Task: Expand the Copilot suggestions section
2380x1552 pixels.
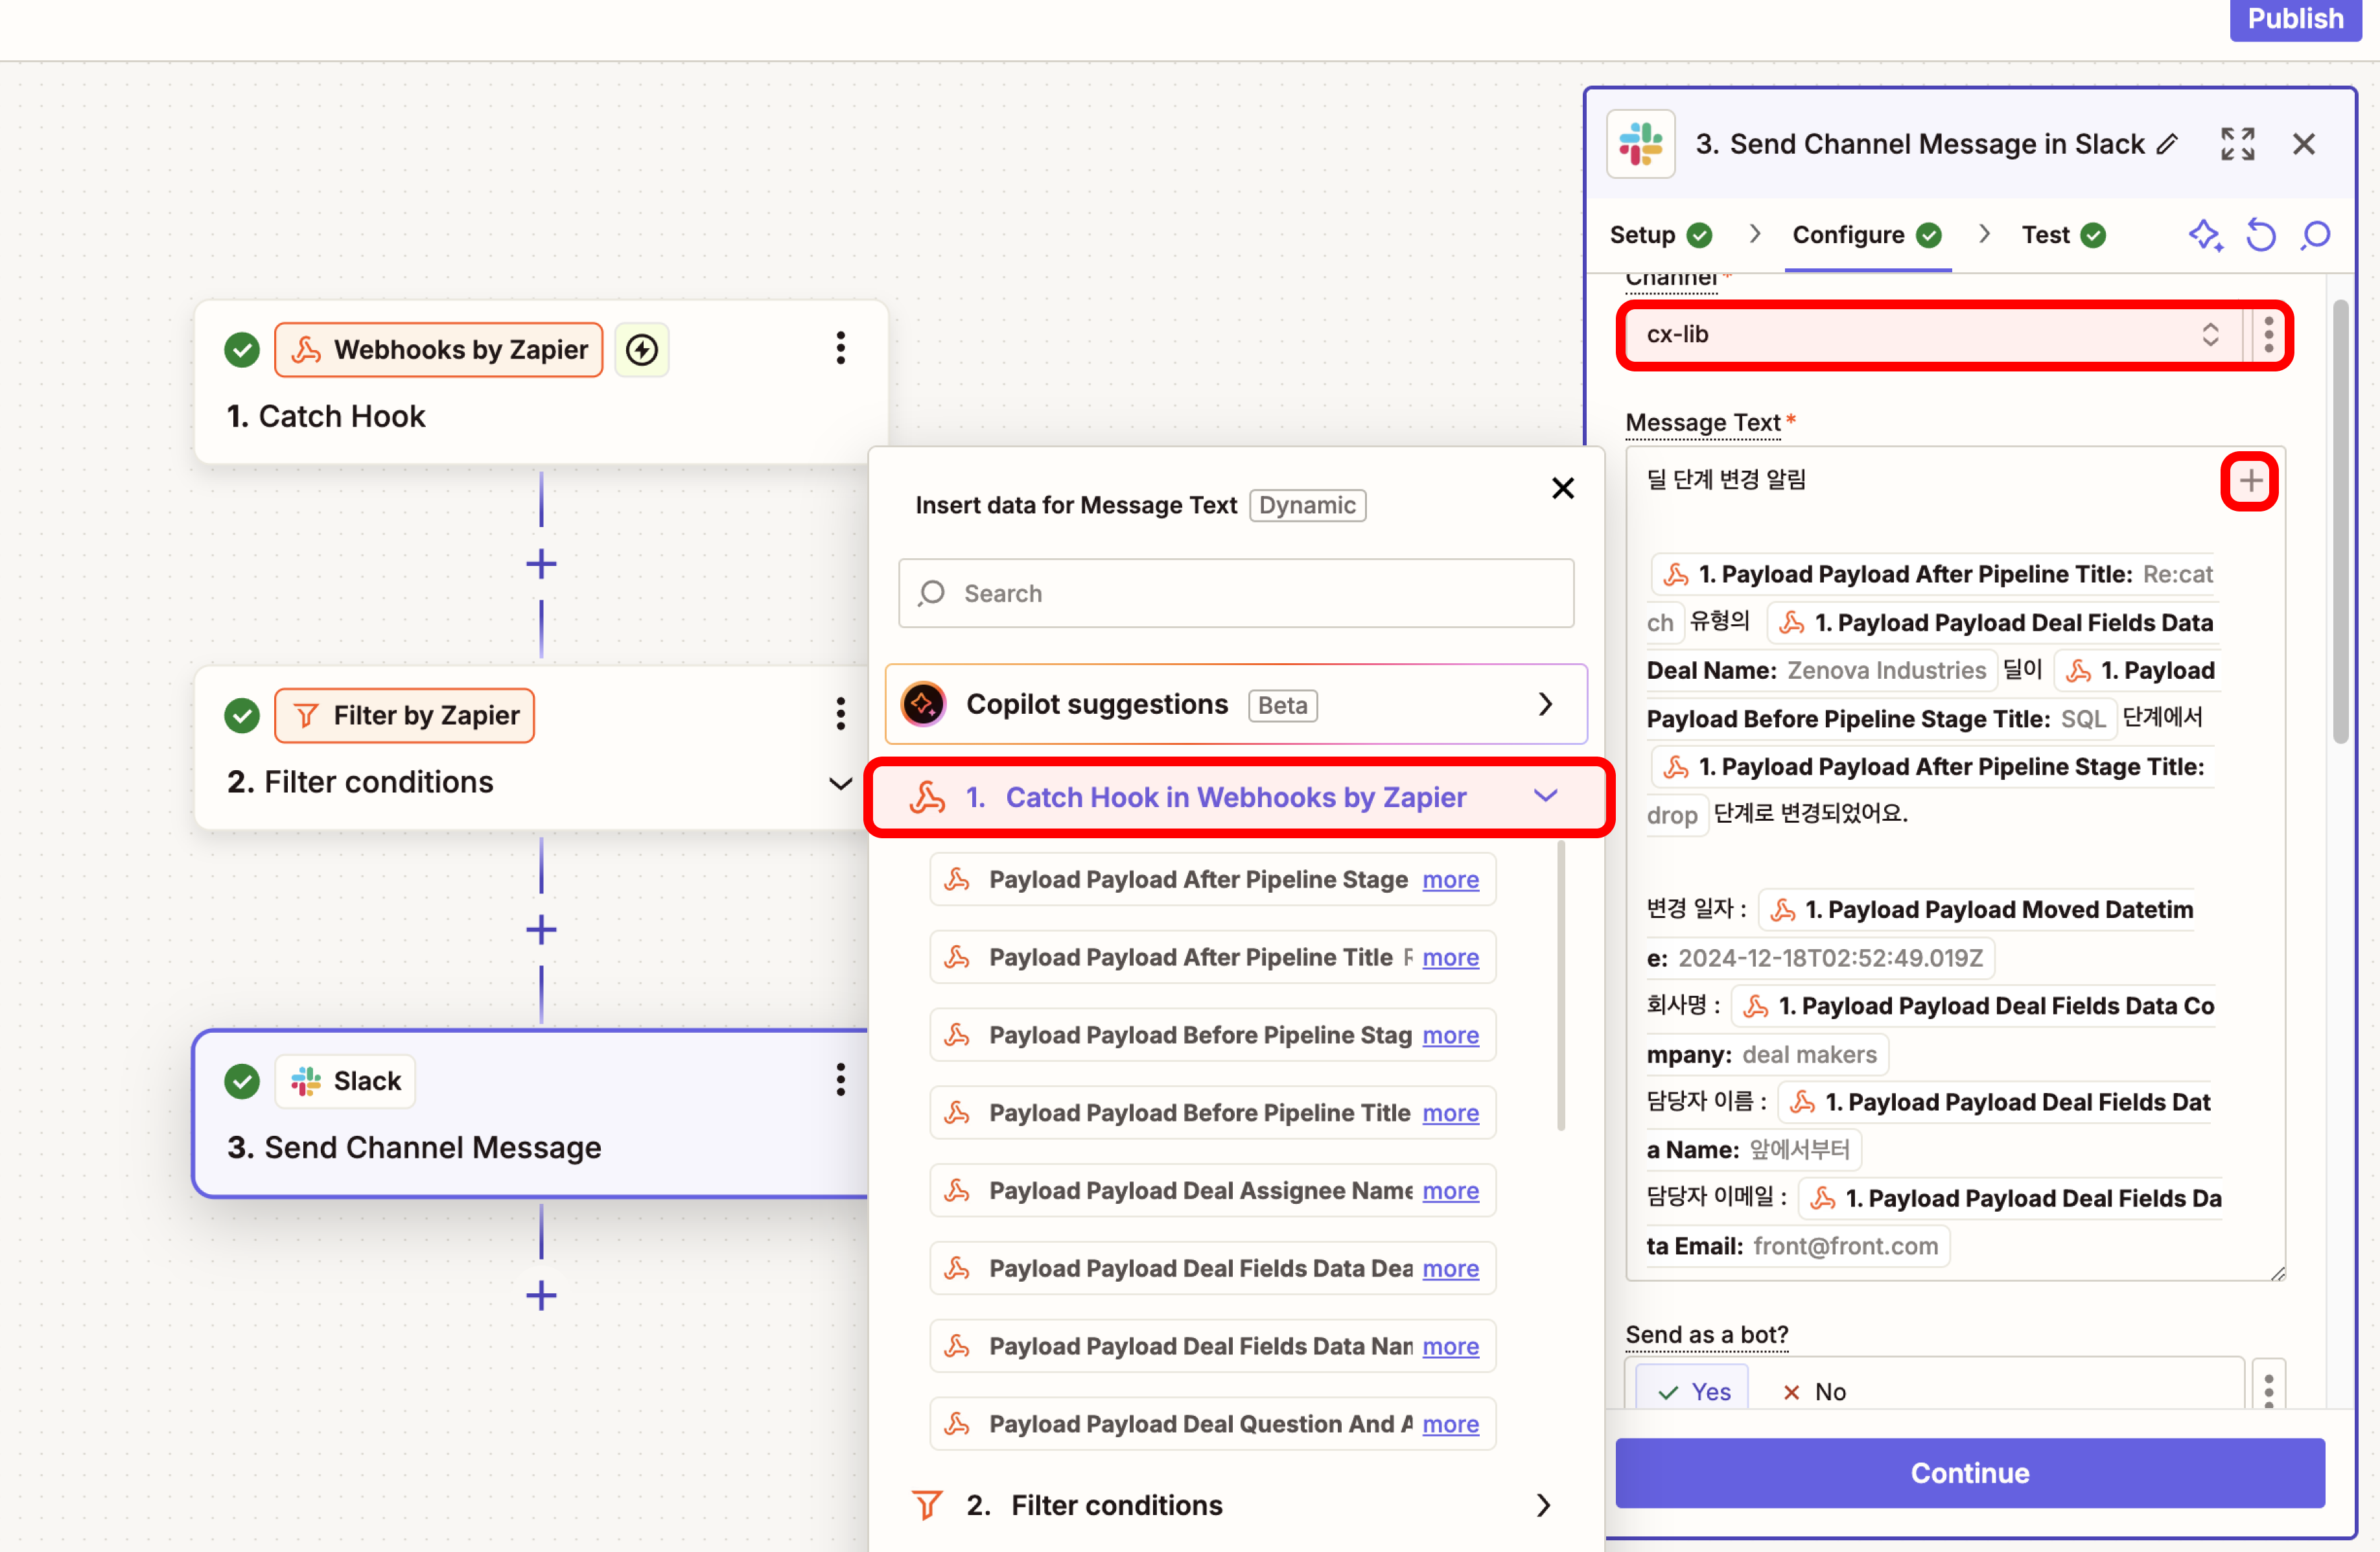Action: [x=1545, y=704]
